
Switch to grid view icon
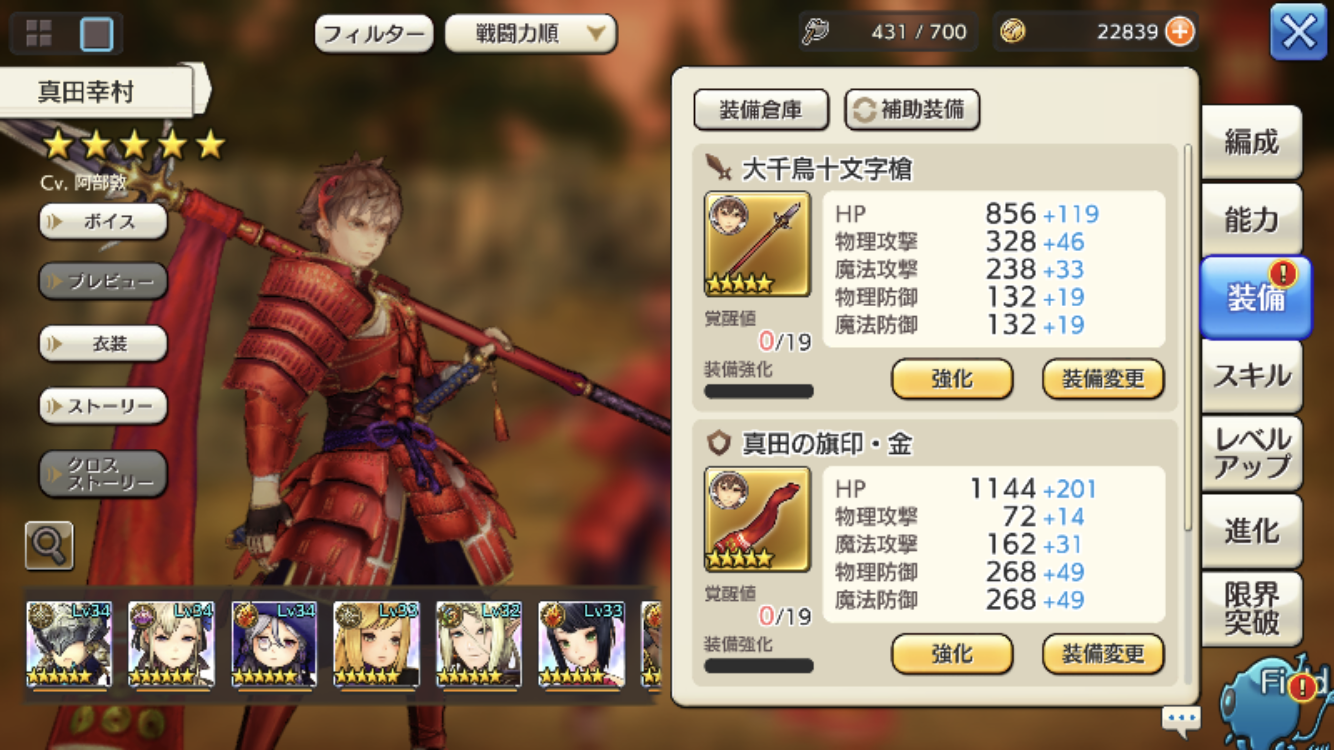(x=39, y=33)
